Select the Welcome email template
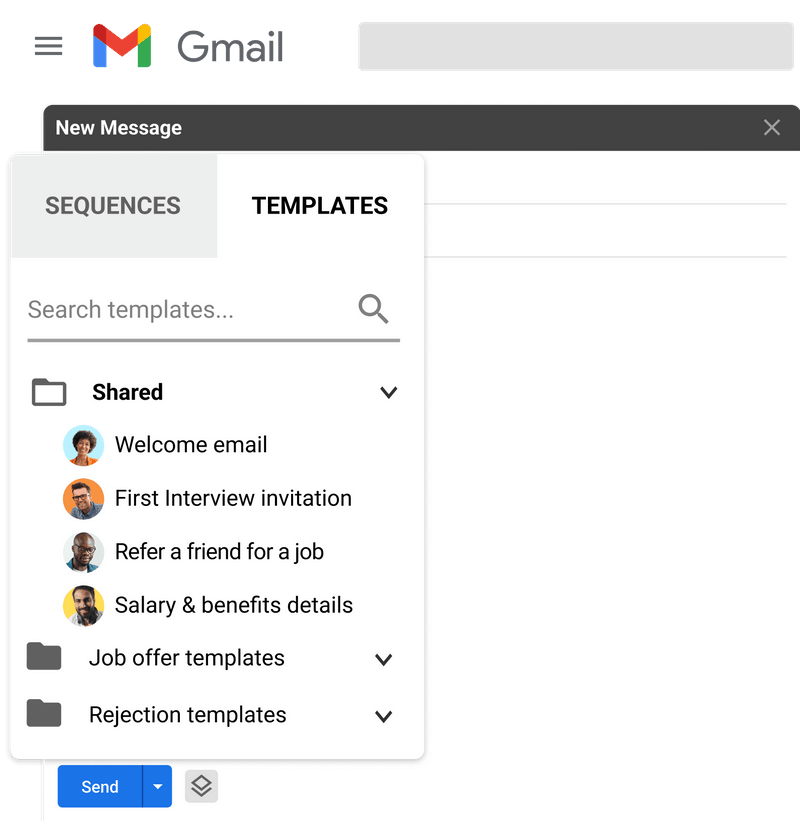 pyautogui.click(x=190, y=445)
